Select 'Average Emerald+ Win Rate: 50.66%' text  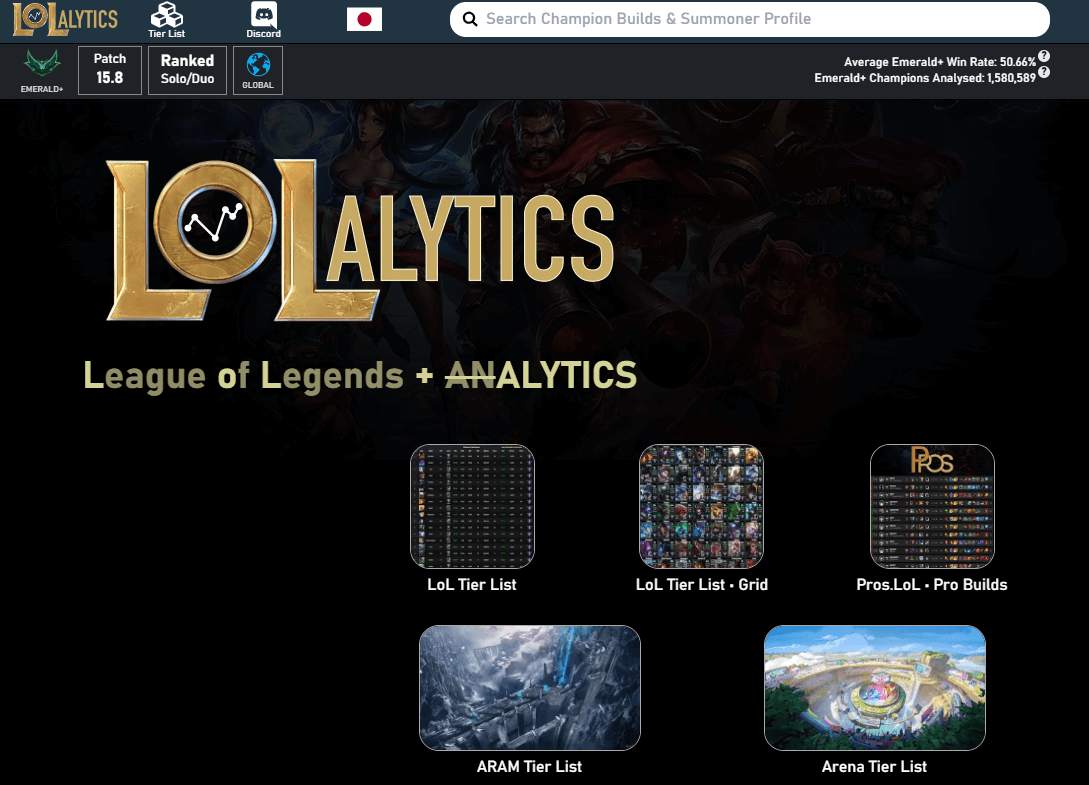coord(940,62)
